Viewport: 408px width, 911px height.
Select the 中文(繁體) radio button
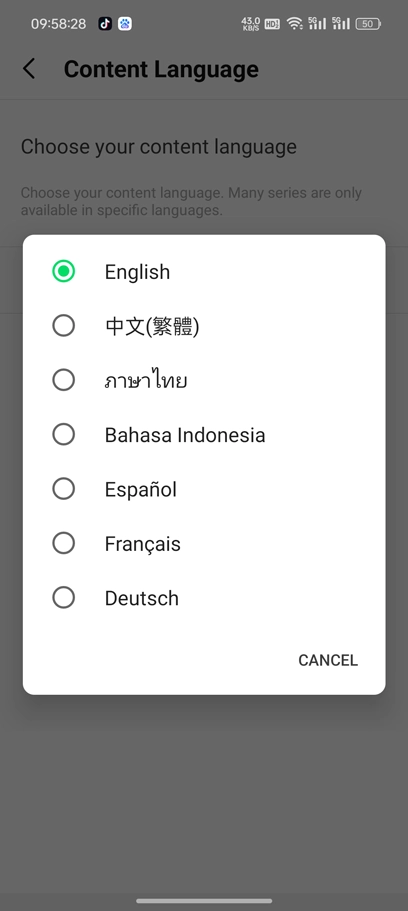pos(63,326)
